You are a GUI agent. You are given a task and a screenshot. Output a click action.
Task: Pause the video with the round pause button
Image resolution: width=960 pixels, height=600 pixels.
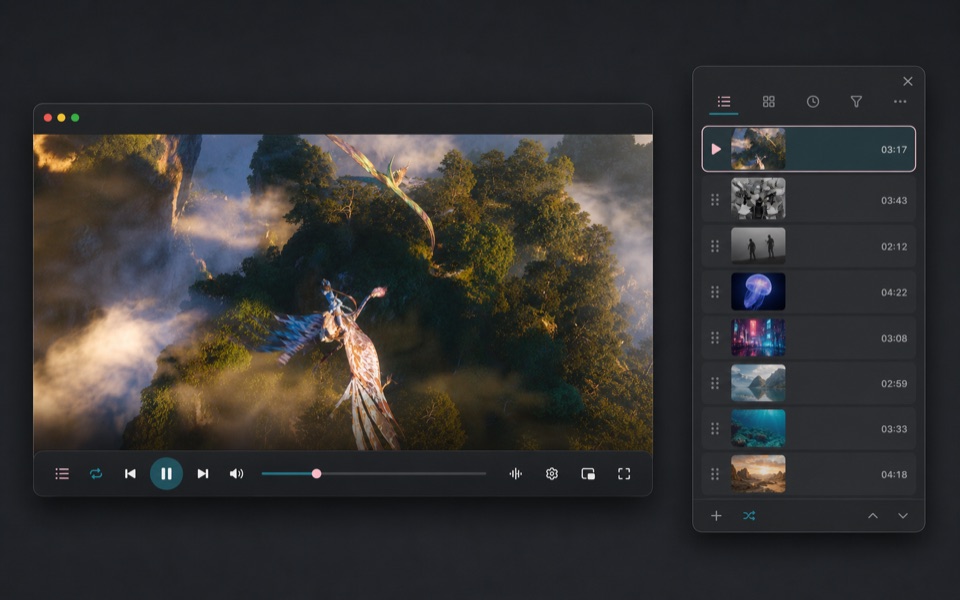pos(167,473)
